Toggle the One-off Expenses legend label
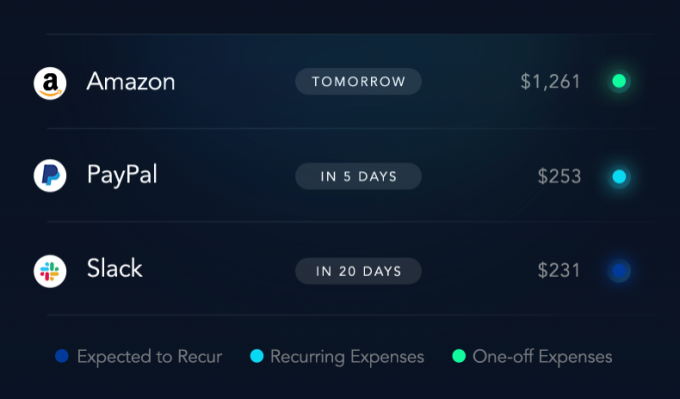This screenshot has height=399, width=680. [x=542, y=357]
